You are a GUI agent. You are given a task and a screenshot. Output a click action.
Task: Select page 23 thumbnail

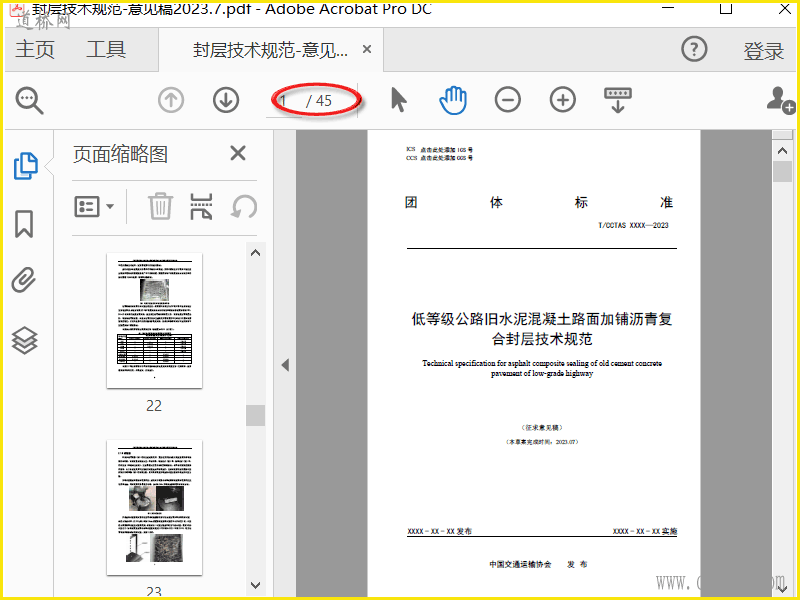click(x=154, y=508)
